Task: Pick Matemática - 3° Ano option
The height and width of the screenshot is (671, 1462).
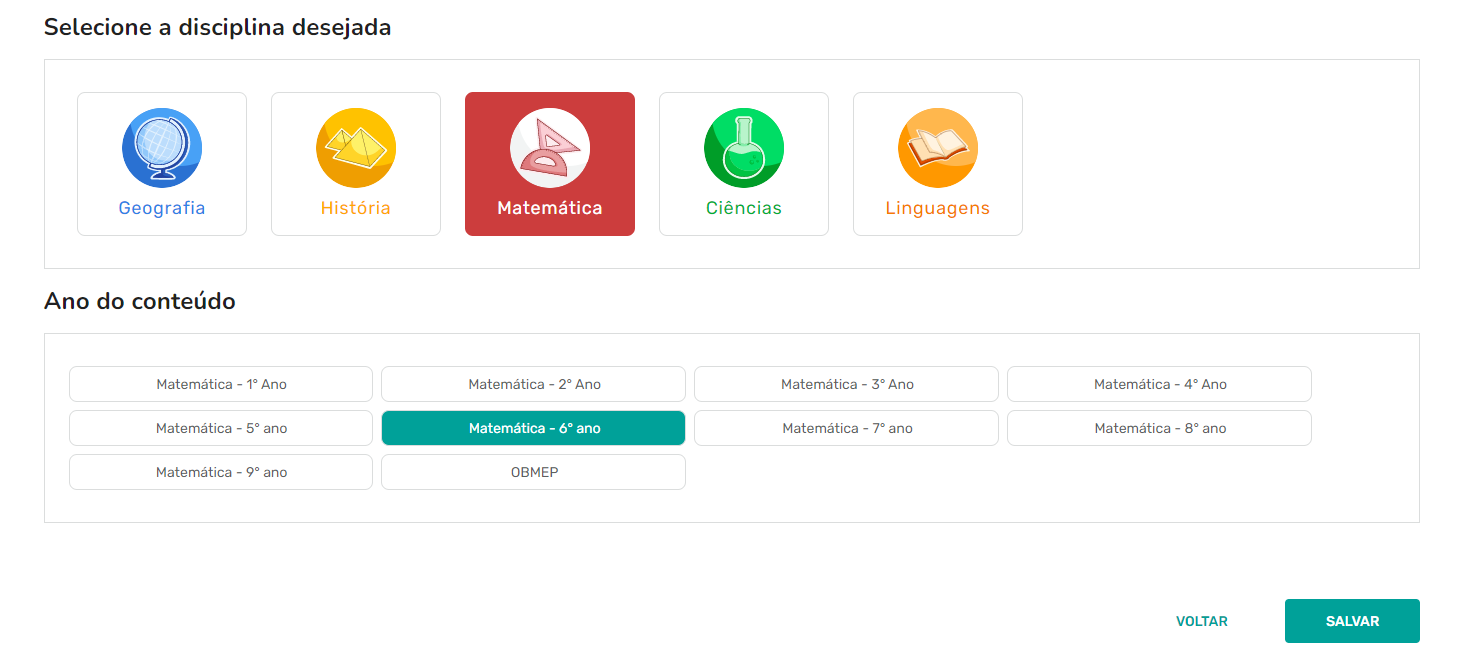Action: pyautogui.click(x=846, y=384)
